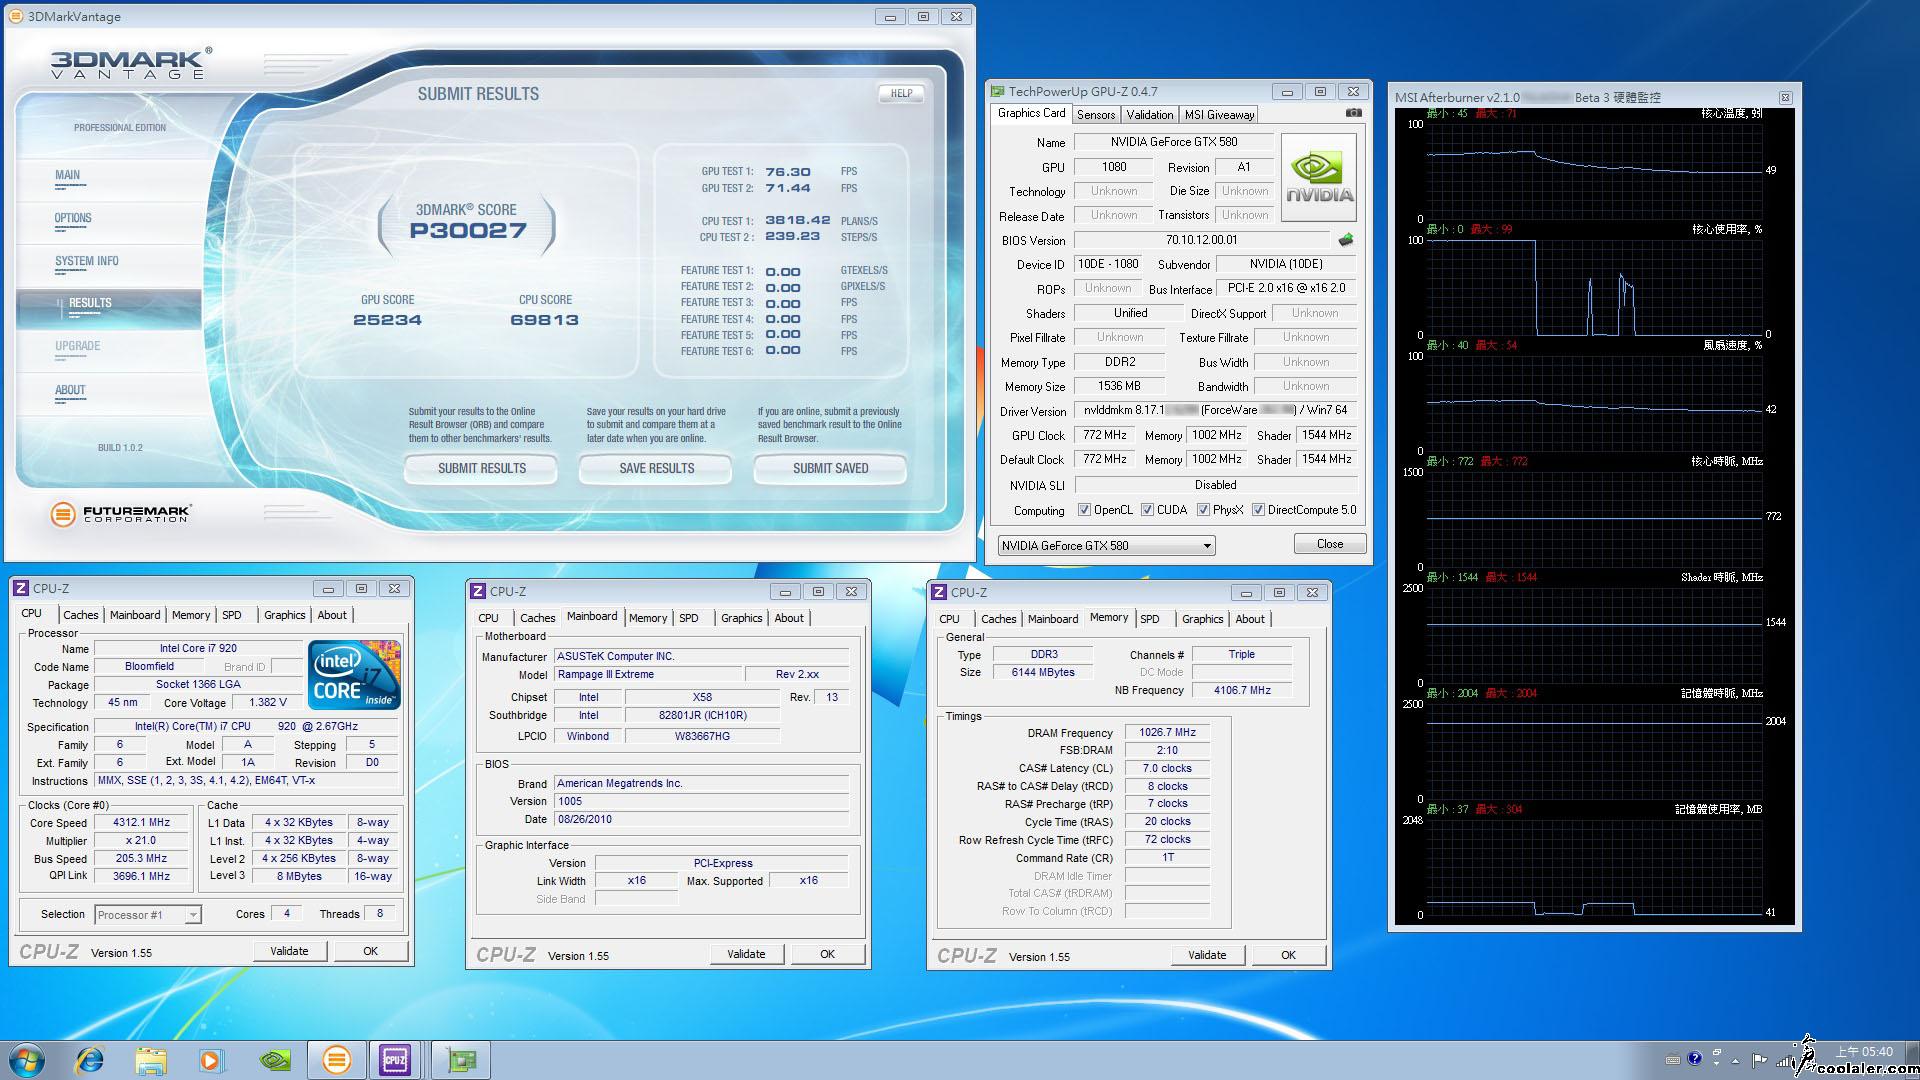Toggle the PhysX checkbox
1920x1080 pixels.
(x=1203, y=510)
